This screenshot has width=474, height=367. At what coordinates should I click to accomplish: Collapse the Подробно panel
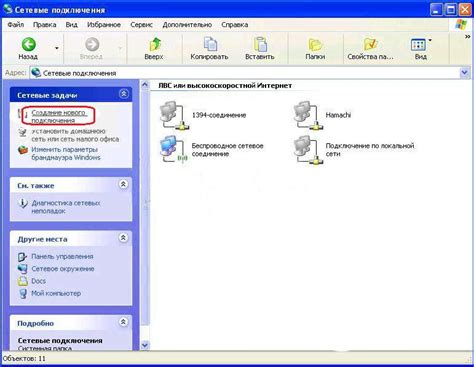[123, 322]
